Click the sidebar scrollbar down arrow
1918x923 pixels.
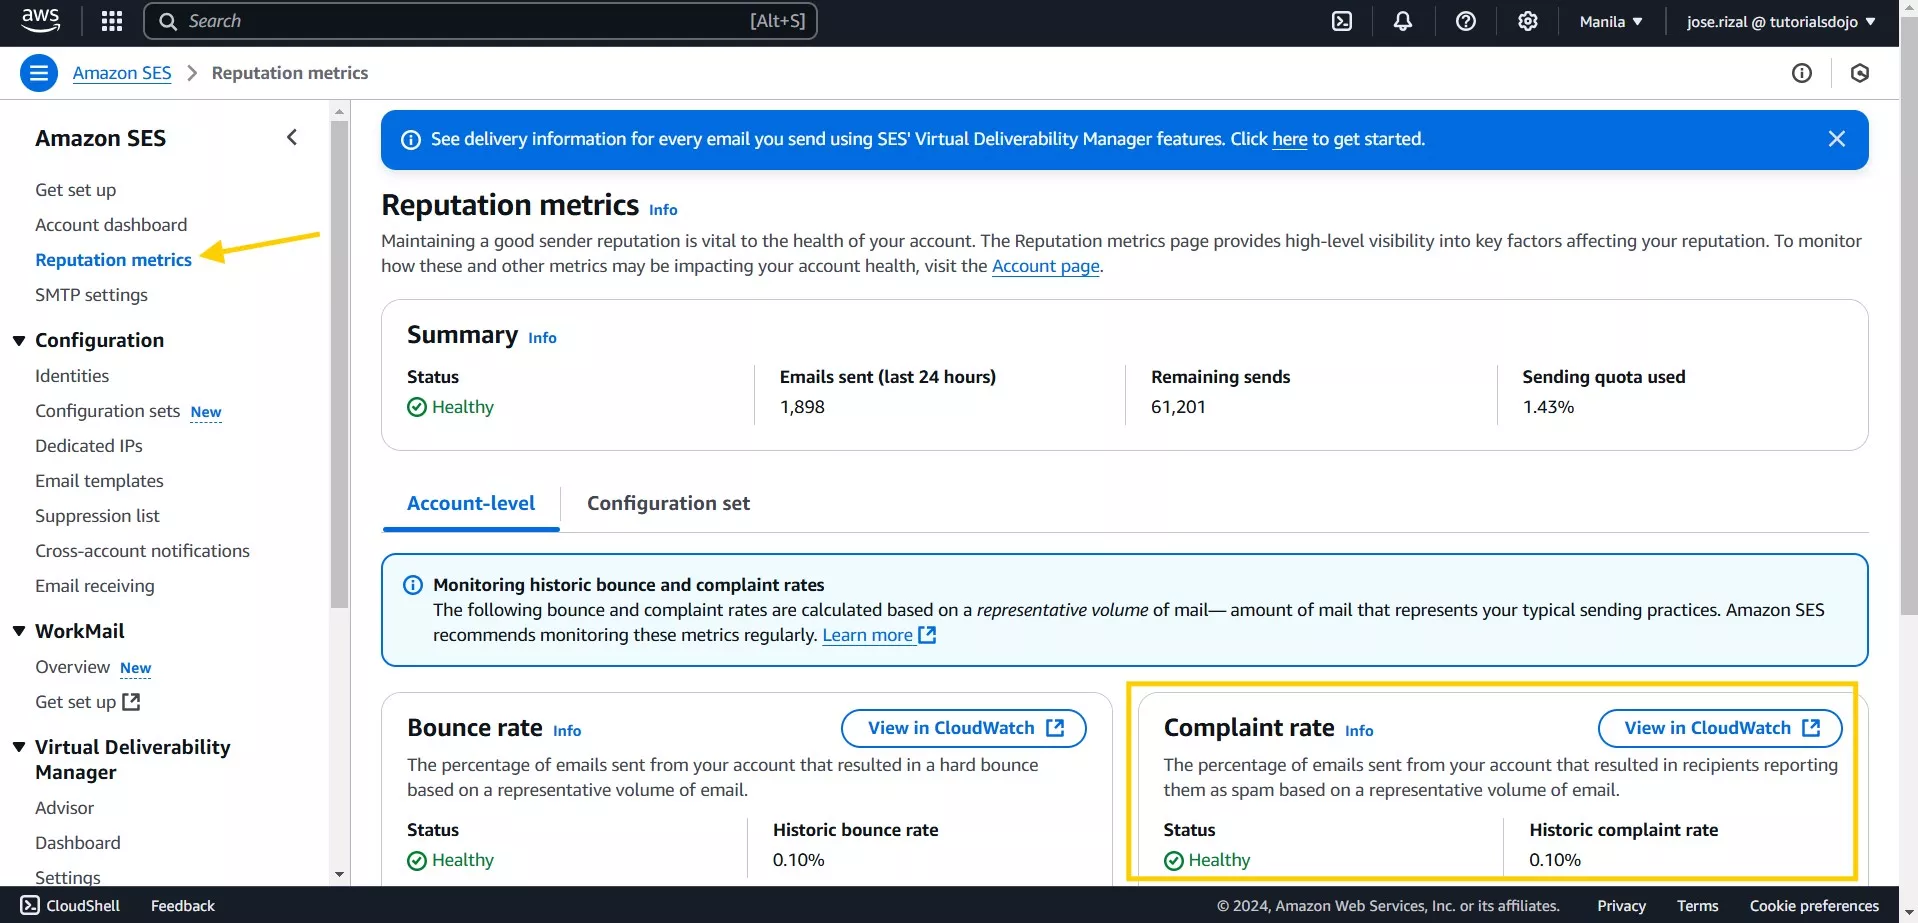(339, 875)
